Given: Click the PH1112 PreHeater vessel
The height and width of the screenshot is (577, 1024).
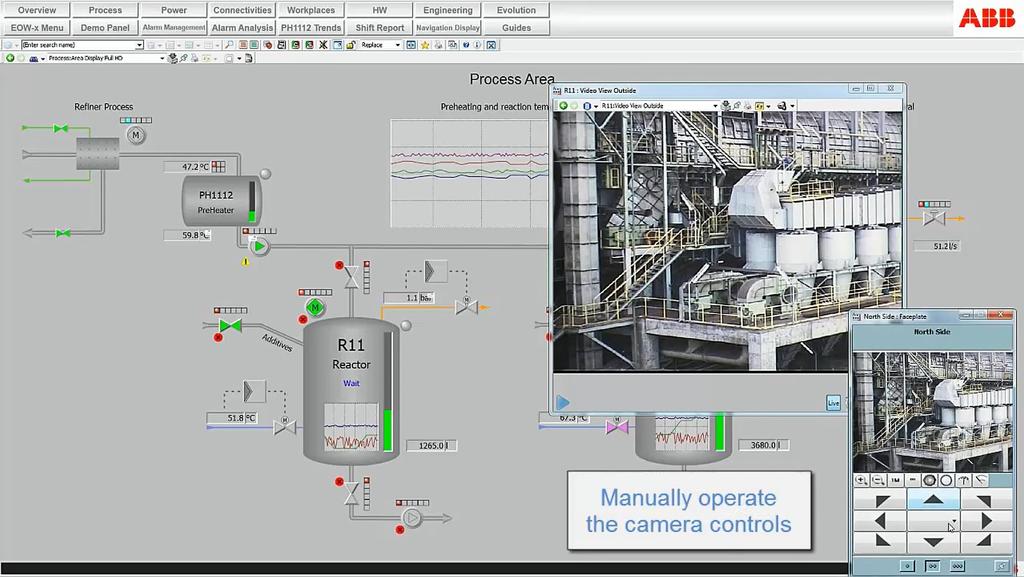Looking at the screenshot, I should pos(221,202).
